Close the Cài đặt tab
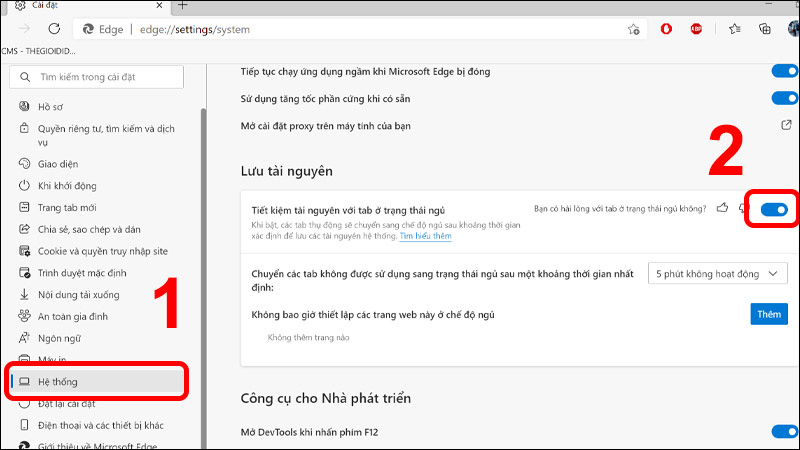This screenshot has width=800, height=450. (159, 5)
